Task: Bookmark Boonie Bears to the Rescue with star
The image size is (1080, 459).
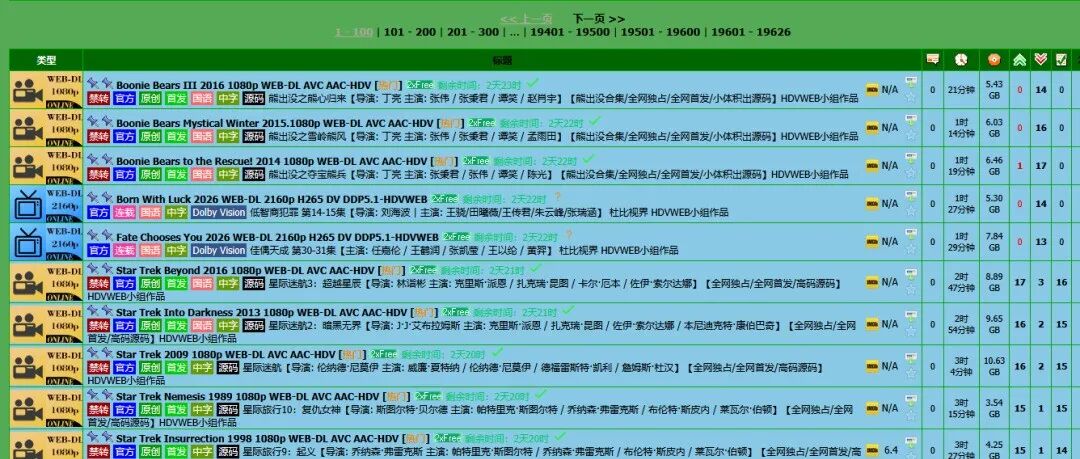Action: tap(911, 173)
